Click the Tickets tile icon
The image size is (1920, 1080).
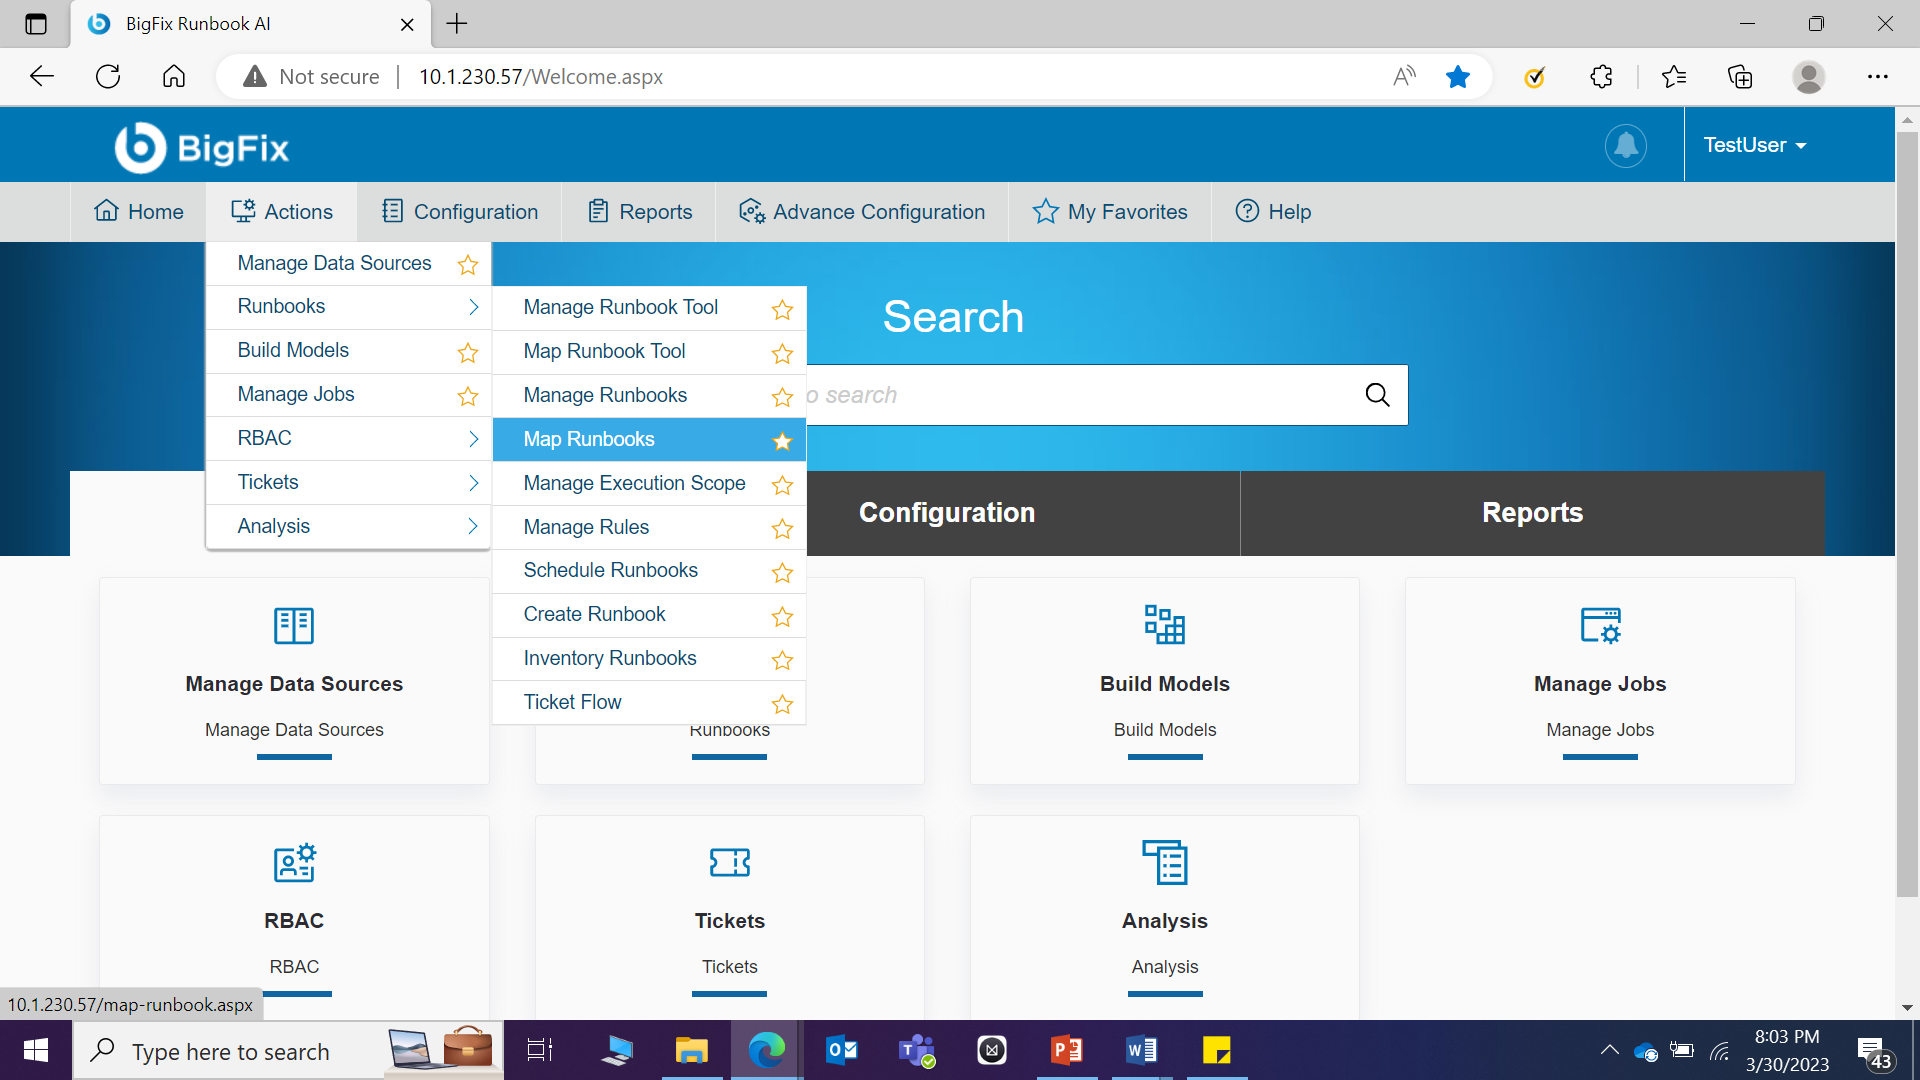tap(729, 862)
